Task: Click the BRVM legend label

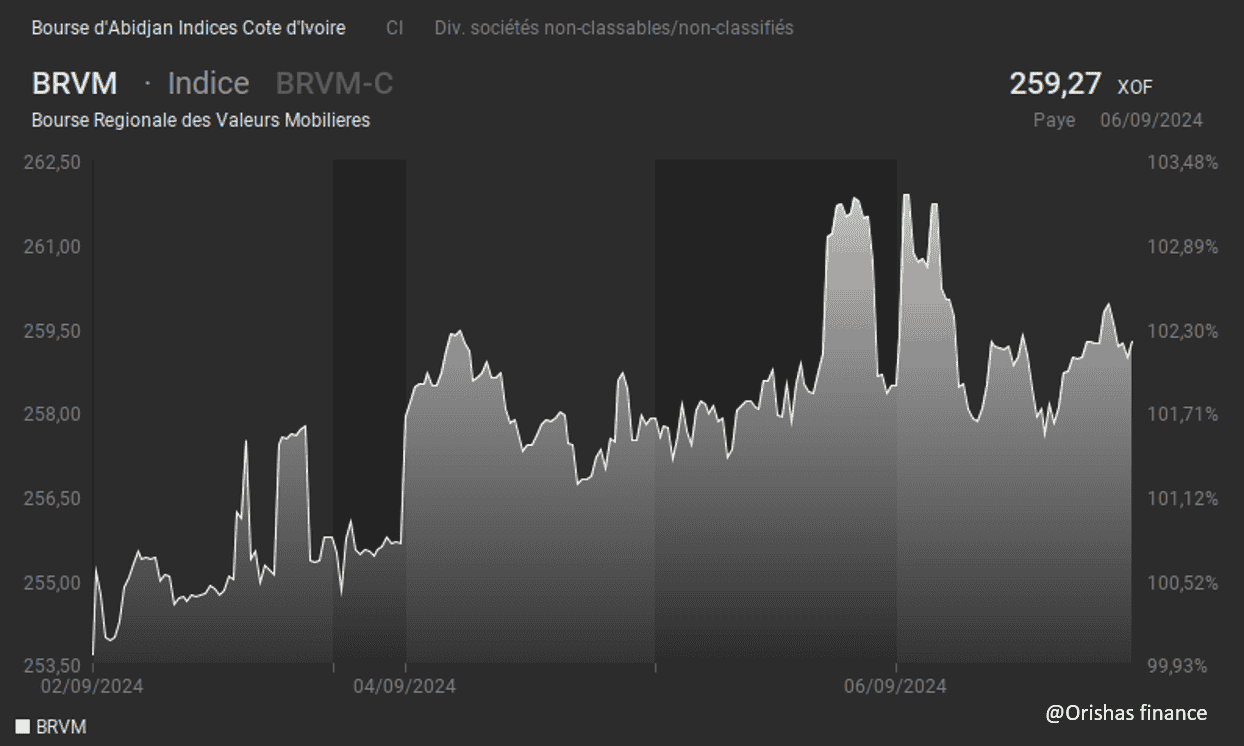Action: click(61, 727)
